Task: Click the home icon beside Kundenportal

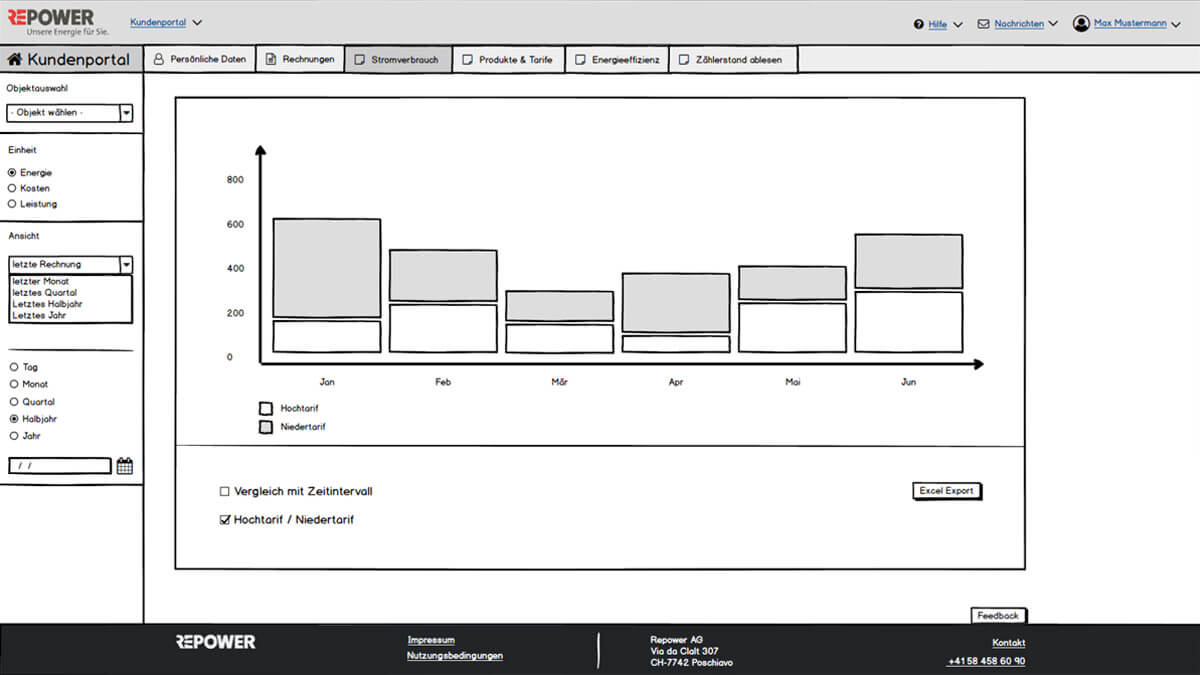Action: pyautogui.click(x=15, y=60)
